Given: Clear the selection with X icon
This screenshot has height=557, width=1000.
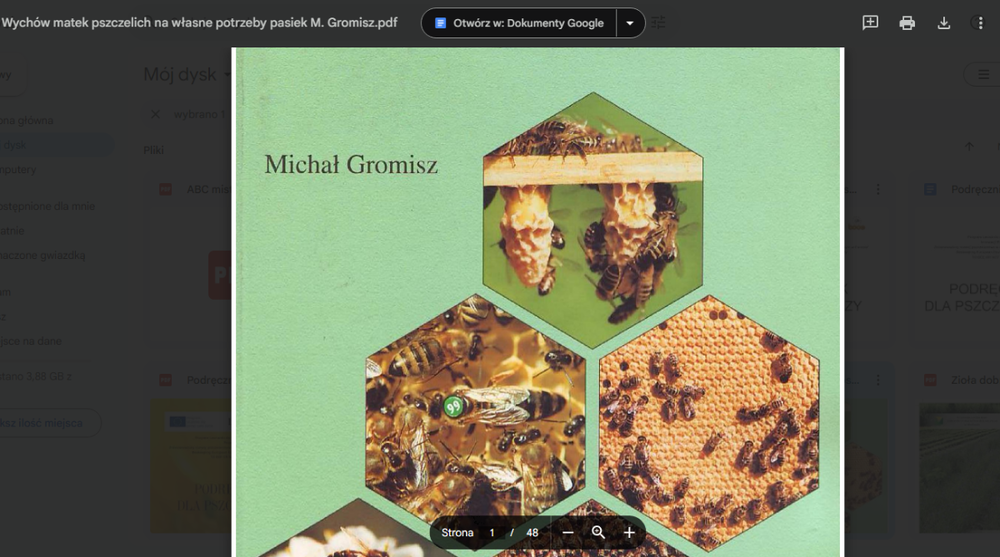Looking at the screenshot, I should [x=155, y=114].
